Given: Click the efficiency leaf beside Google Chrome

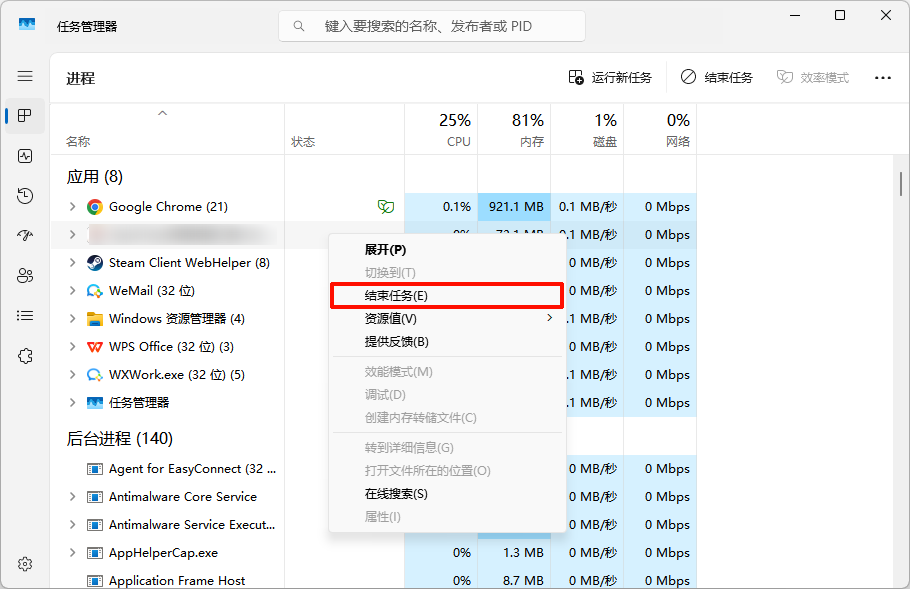Looking at the screenshot, I should click(385, 206).
